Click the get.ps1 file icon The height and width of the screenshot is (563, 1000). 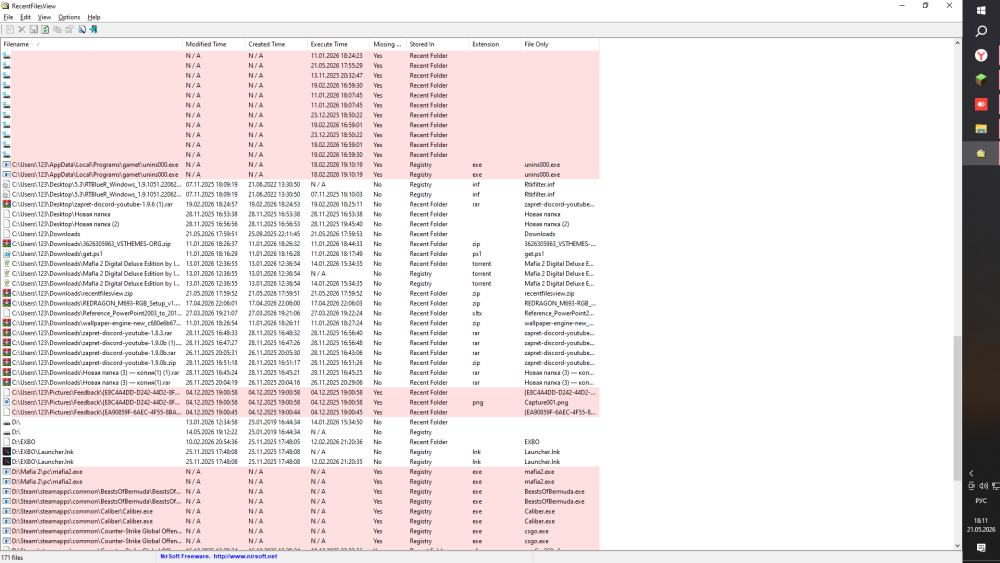tap(6, 254)
